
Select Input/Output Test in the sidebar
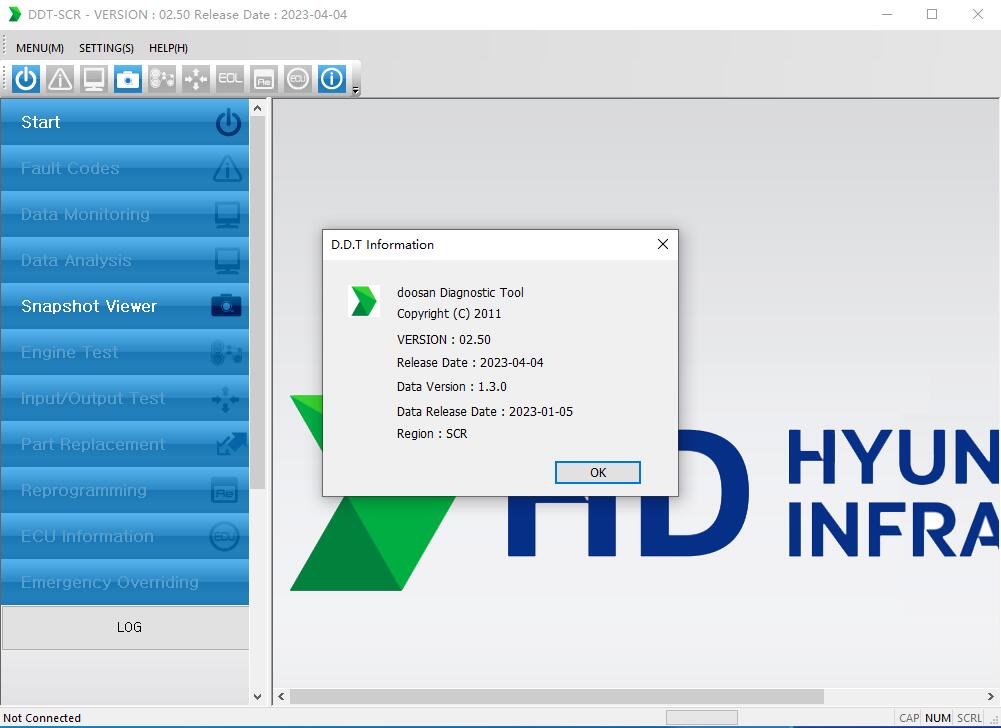[124, 398]
